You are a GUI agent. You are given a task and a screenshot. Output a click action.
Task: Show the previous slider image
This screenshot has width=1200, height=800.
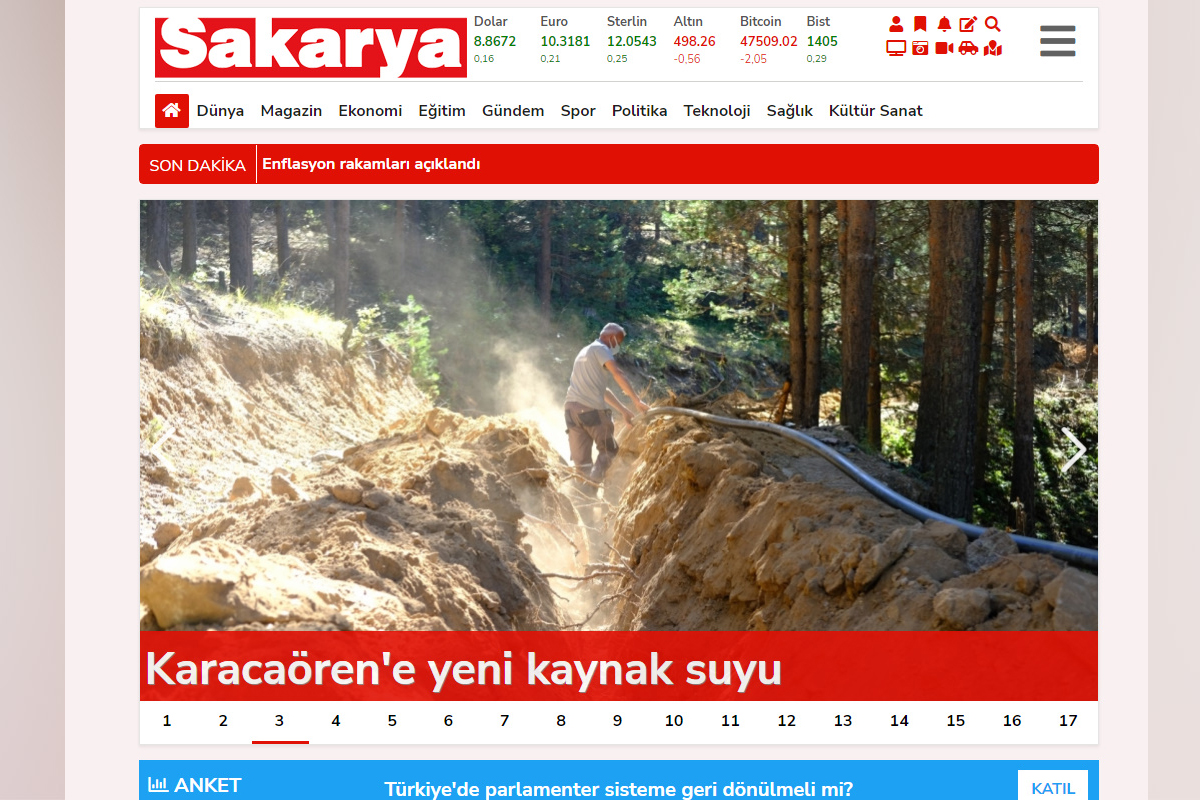click(164, 450)
